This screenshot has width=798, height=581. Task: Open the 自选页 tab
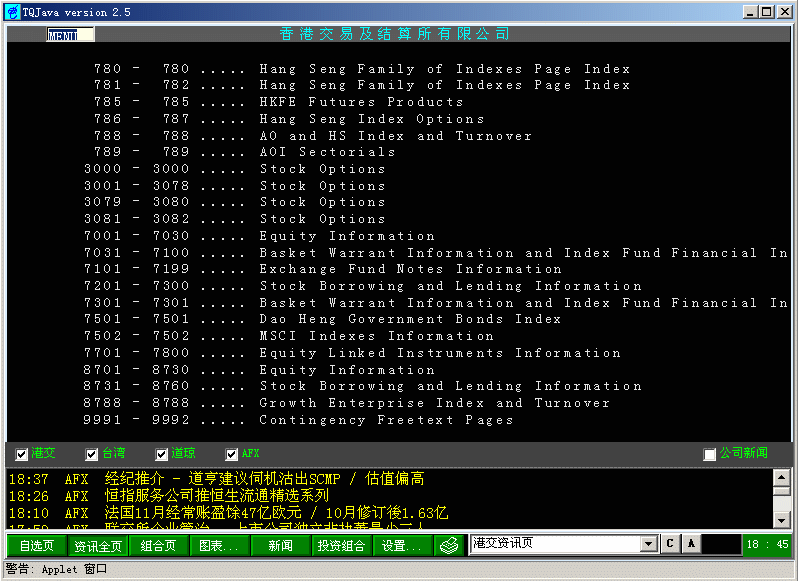37,545
